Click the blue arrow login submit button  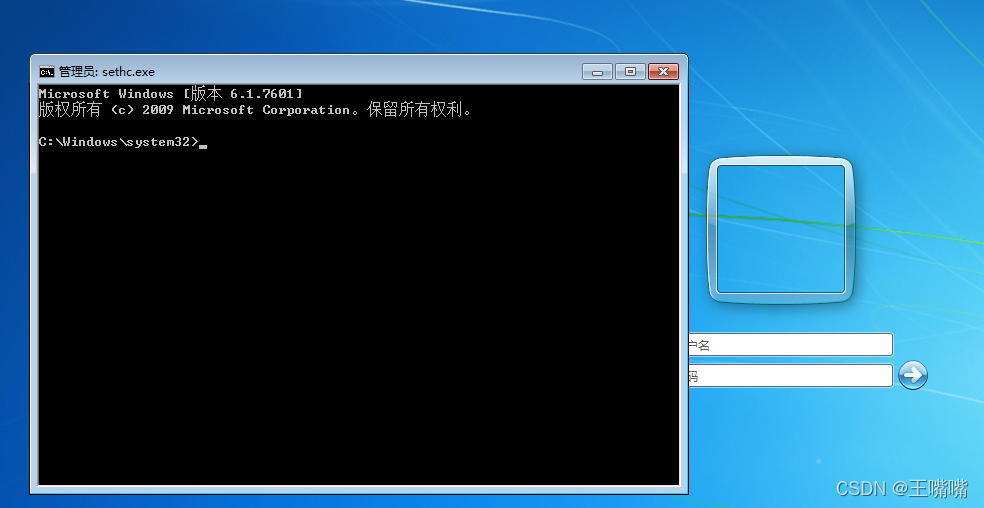pyautogui.click(x=912, y=376)
